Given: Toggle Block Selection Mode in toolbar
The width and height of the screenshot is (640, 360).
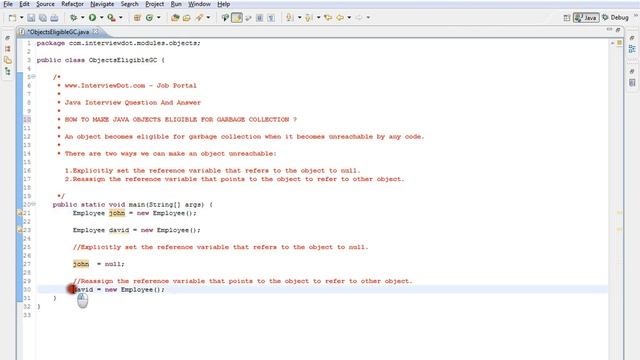Looking at the screenshot, I should (x=260, y=18).
